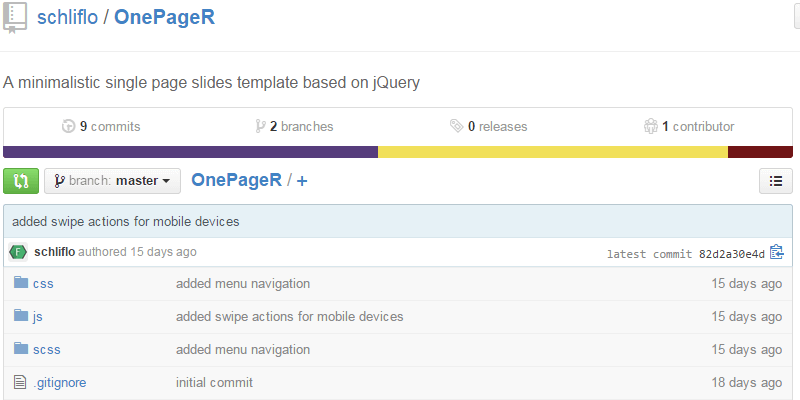The image size is (800, 400).
Task: Click the green compare branches icon button
Action: click(20, 181)
